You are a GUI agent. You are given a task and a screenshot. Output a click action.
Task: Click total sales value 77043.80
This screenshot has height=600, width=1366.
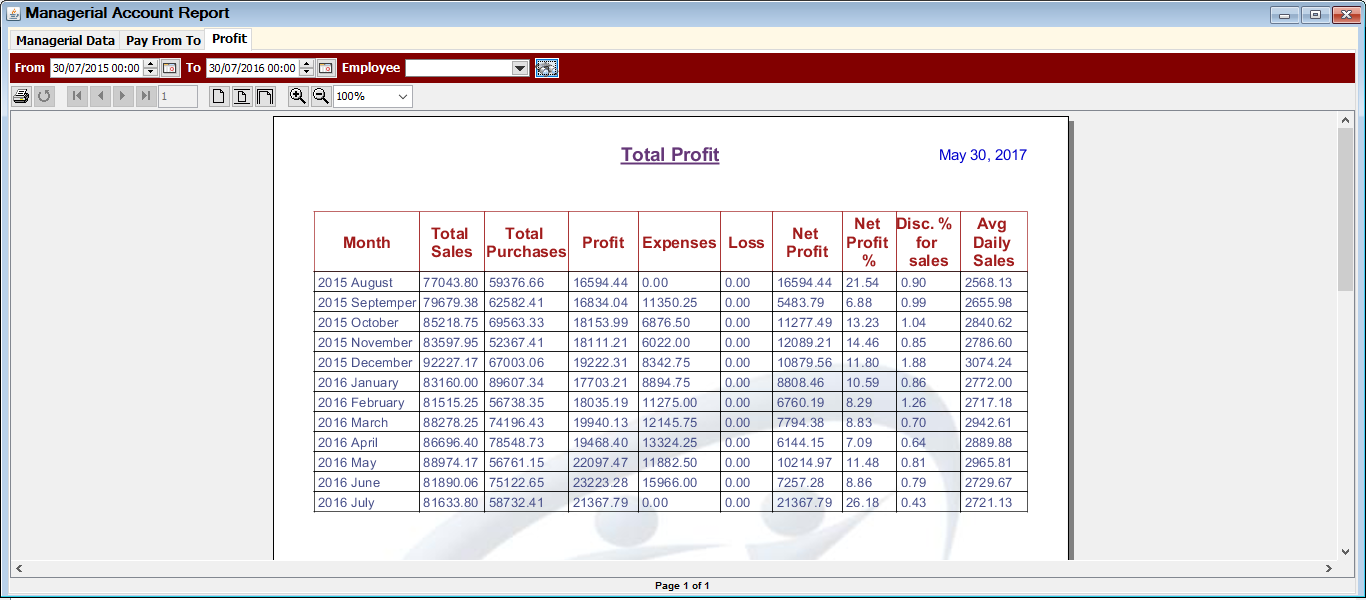pos(451,283)
